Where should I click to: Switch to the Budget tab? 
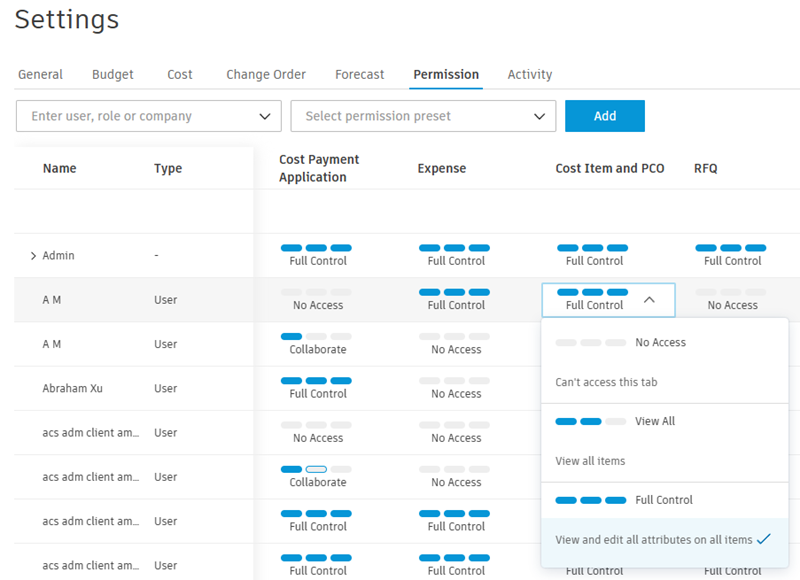point(112,74)
